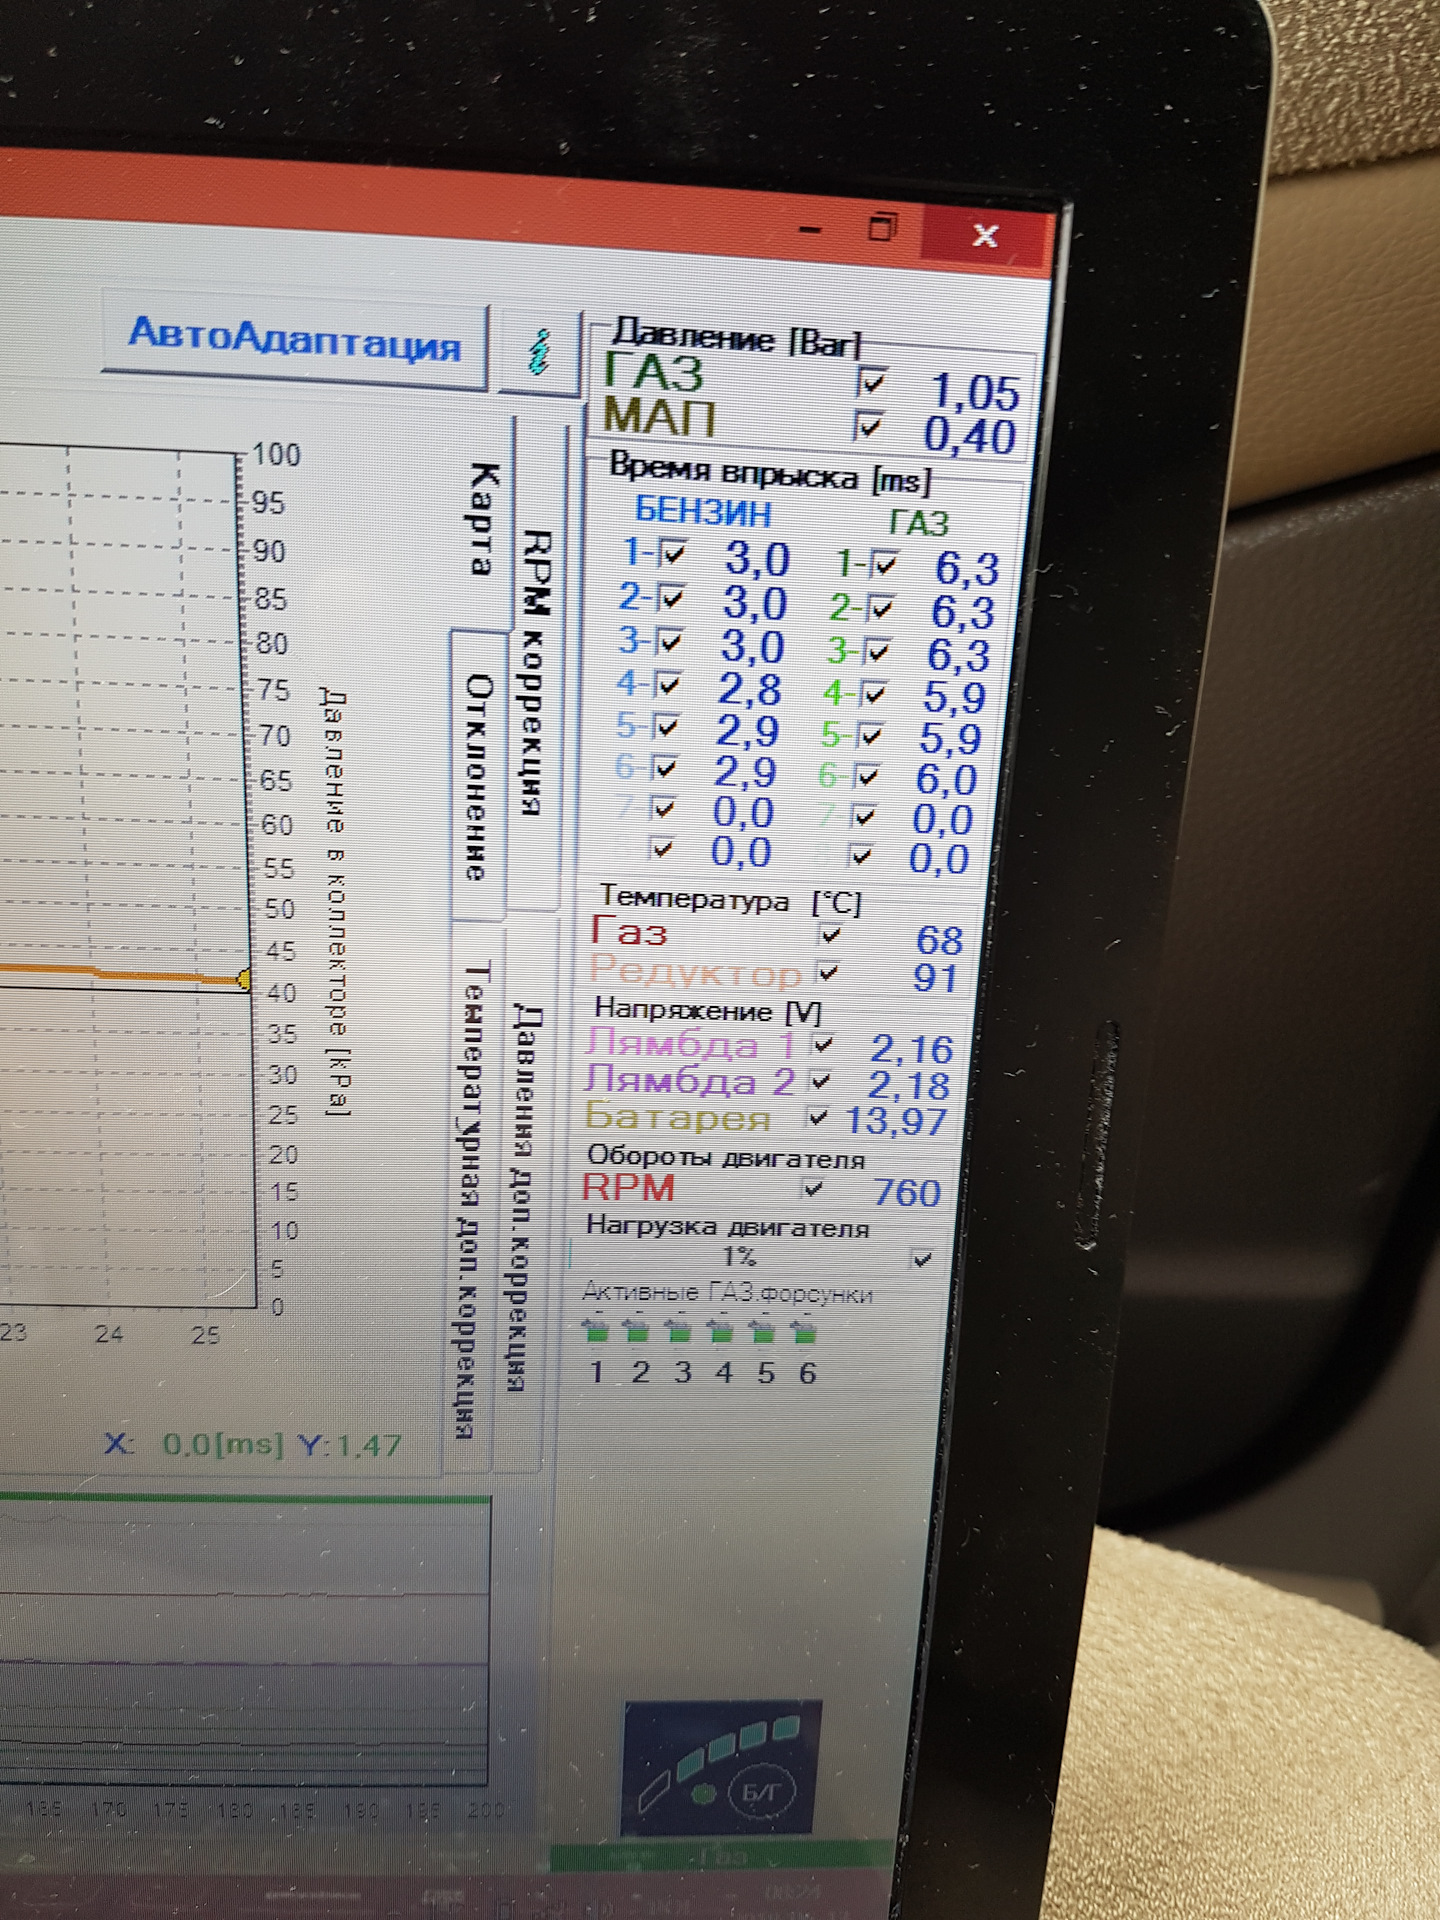Viewport: 1440px width, 1920px height.
Task: Toggle БЕНЗИН injector 7 checkbox
Action: coord(662,808)
